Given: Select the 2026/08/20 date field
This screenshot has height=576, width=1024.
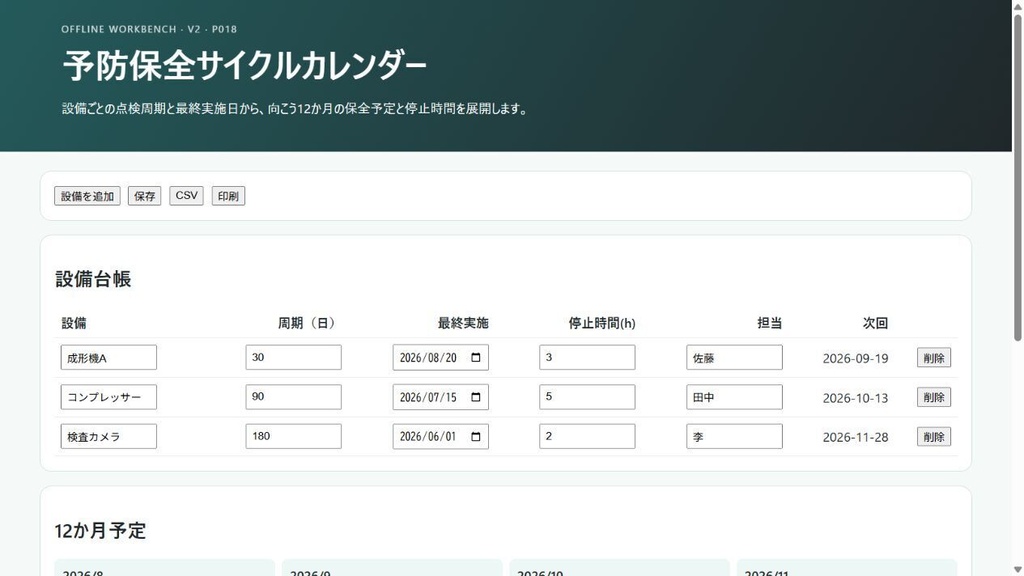Looking at the screenshot, I should (x=440, y=358).
